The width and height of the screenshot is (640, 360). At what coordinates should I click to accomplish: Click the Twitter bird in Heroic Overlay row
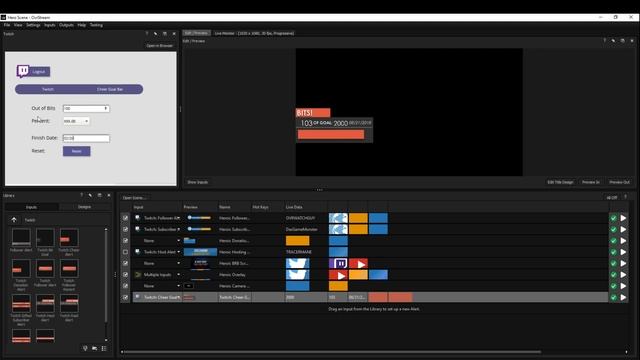coord(298,275)
